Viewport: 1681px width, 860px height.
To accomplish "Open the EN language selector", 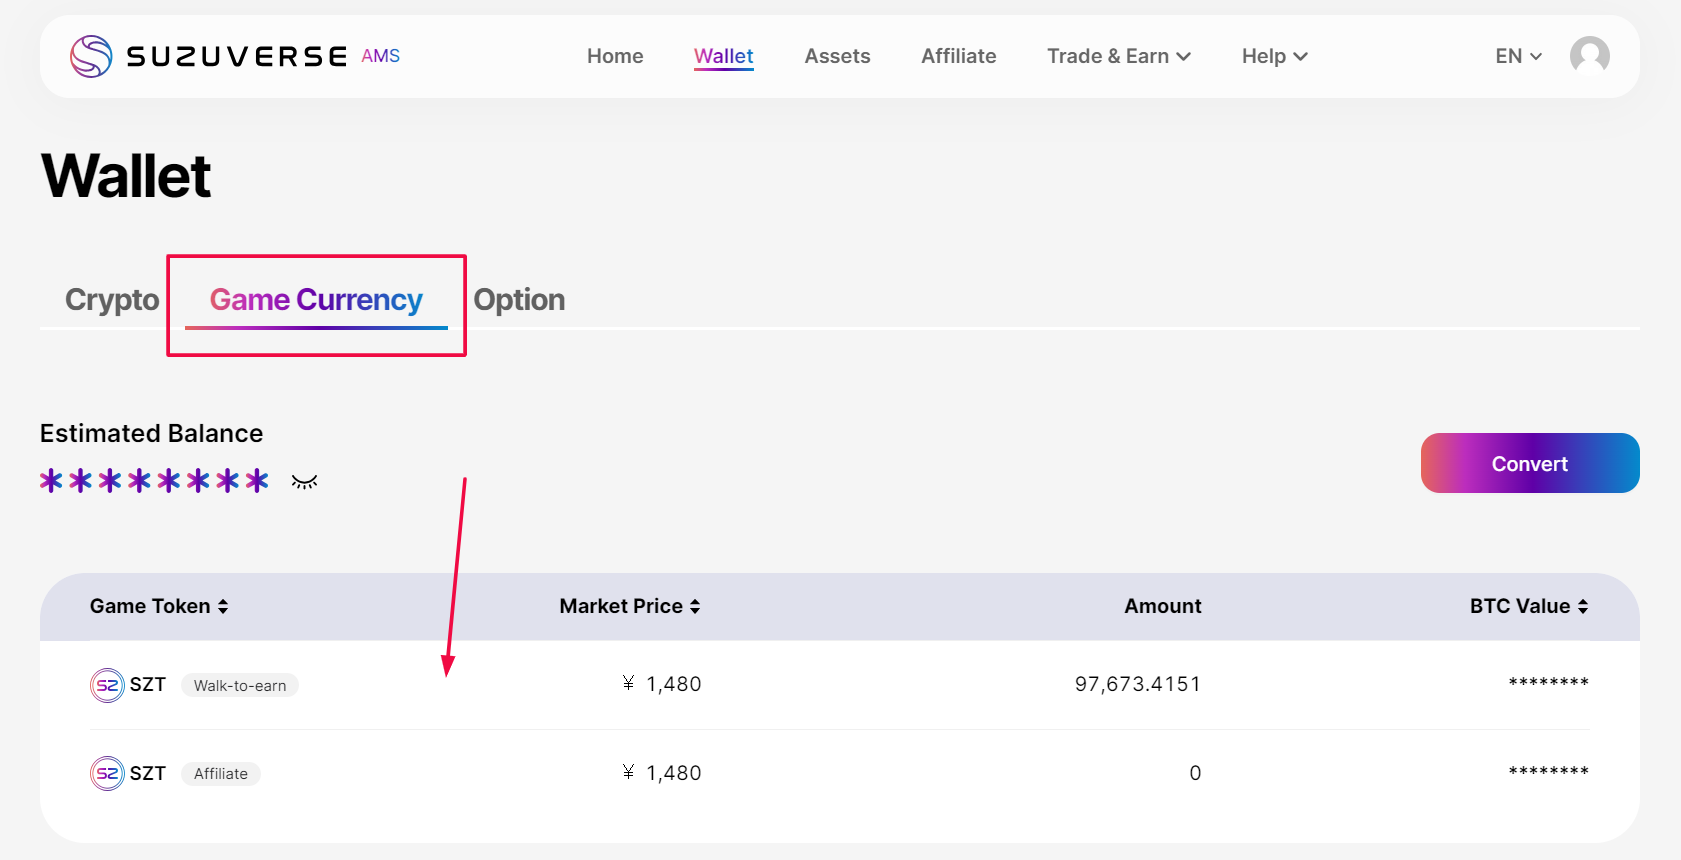I will pyautogui.click(x=1518, y=57).
